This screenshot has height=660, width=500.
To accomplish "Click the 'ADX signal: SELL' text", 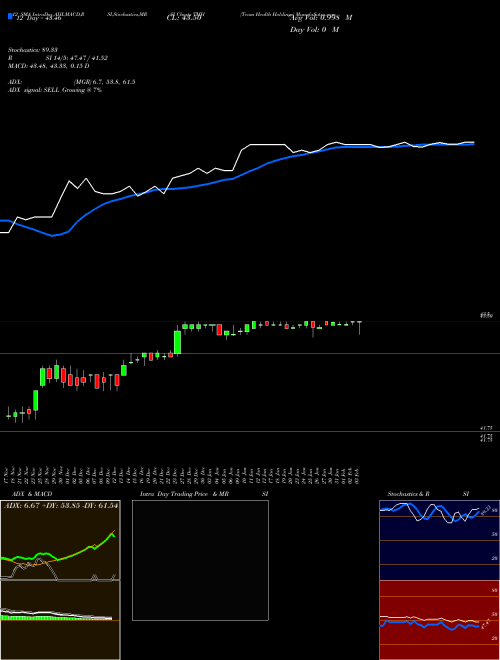I will [34, 90].
